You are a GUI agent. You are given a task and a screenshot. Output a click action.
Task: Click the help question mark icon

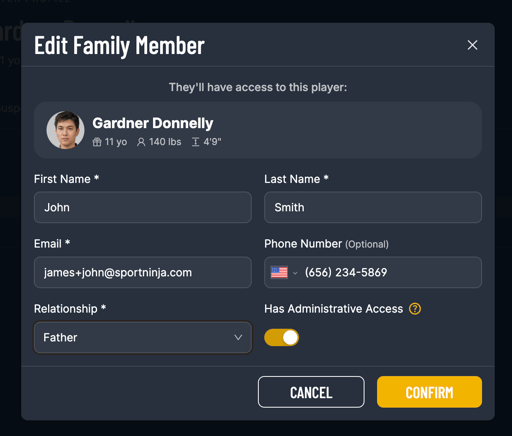415,309
